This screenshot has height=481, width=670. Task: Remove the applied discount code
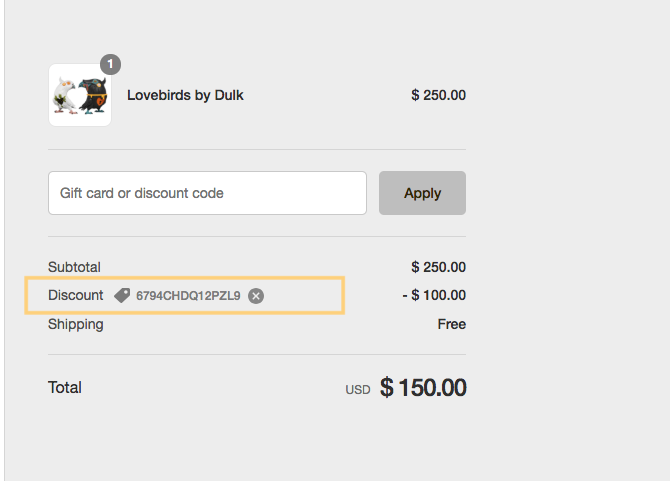point(256,296)
